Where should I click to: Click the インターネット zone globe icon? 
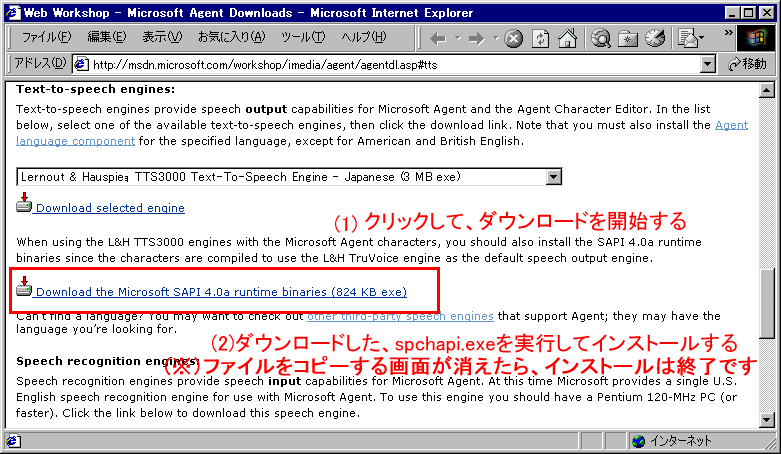638,441
